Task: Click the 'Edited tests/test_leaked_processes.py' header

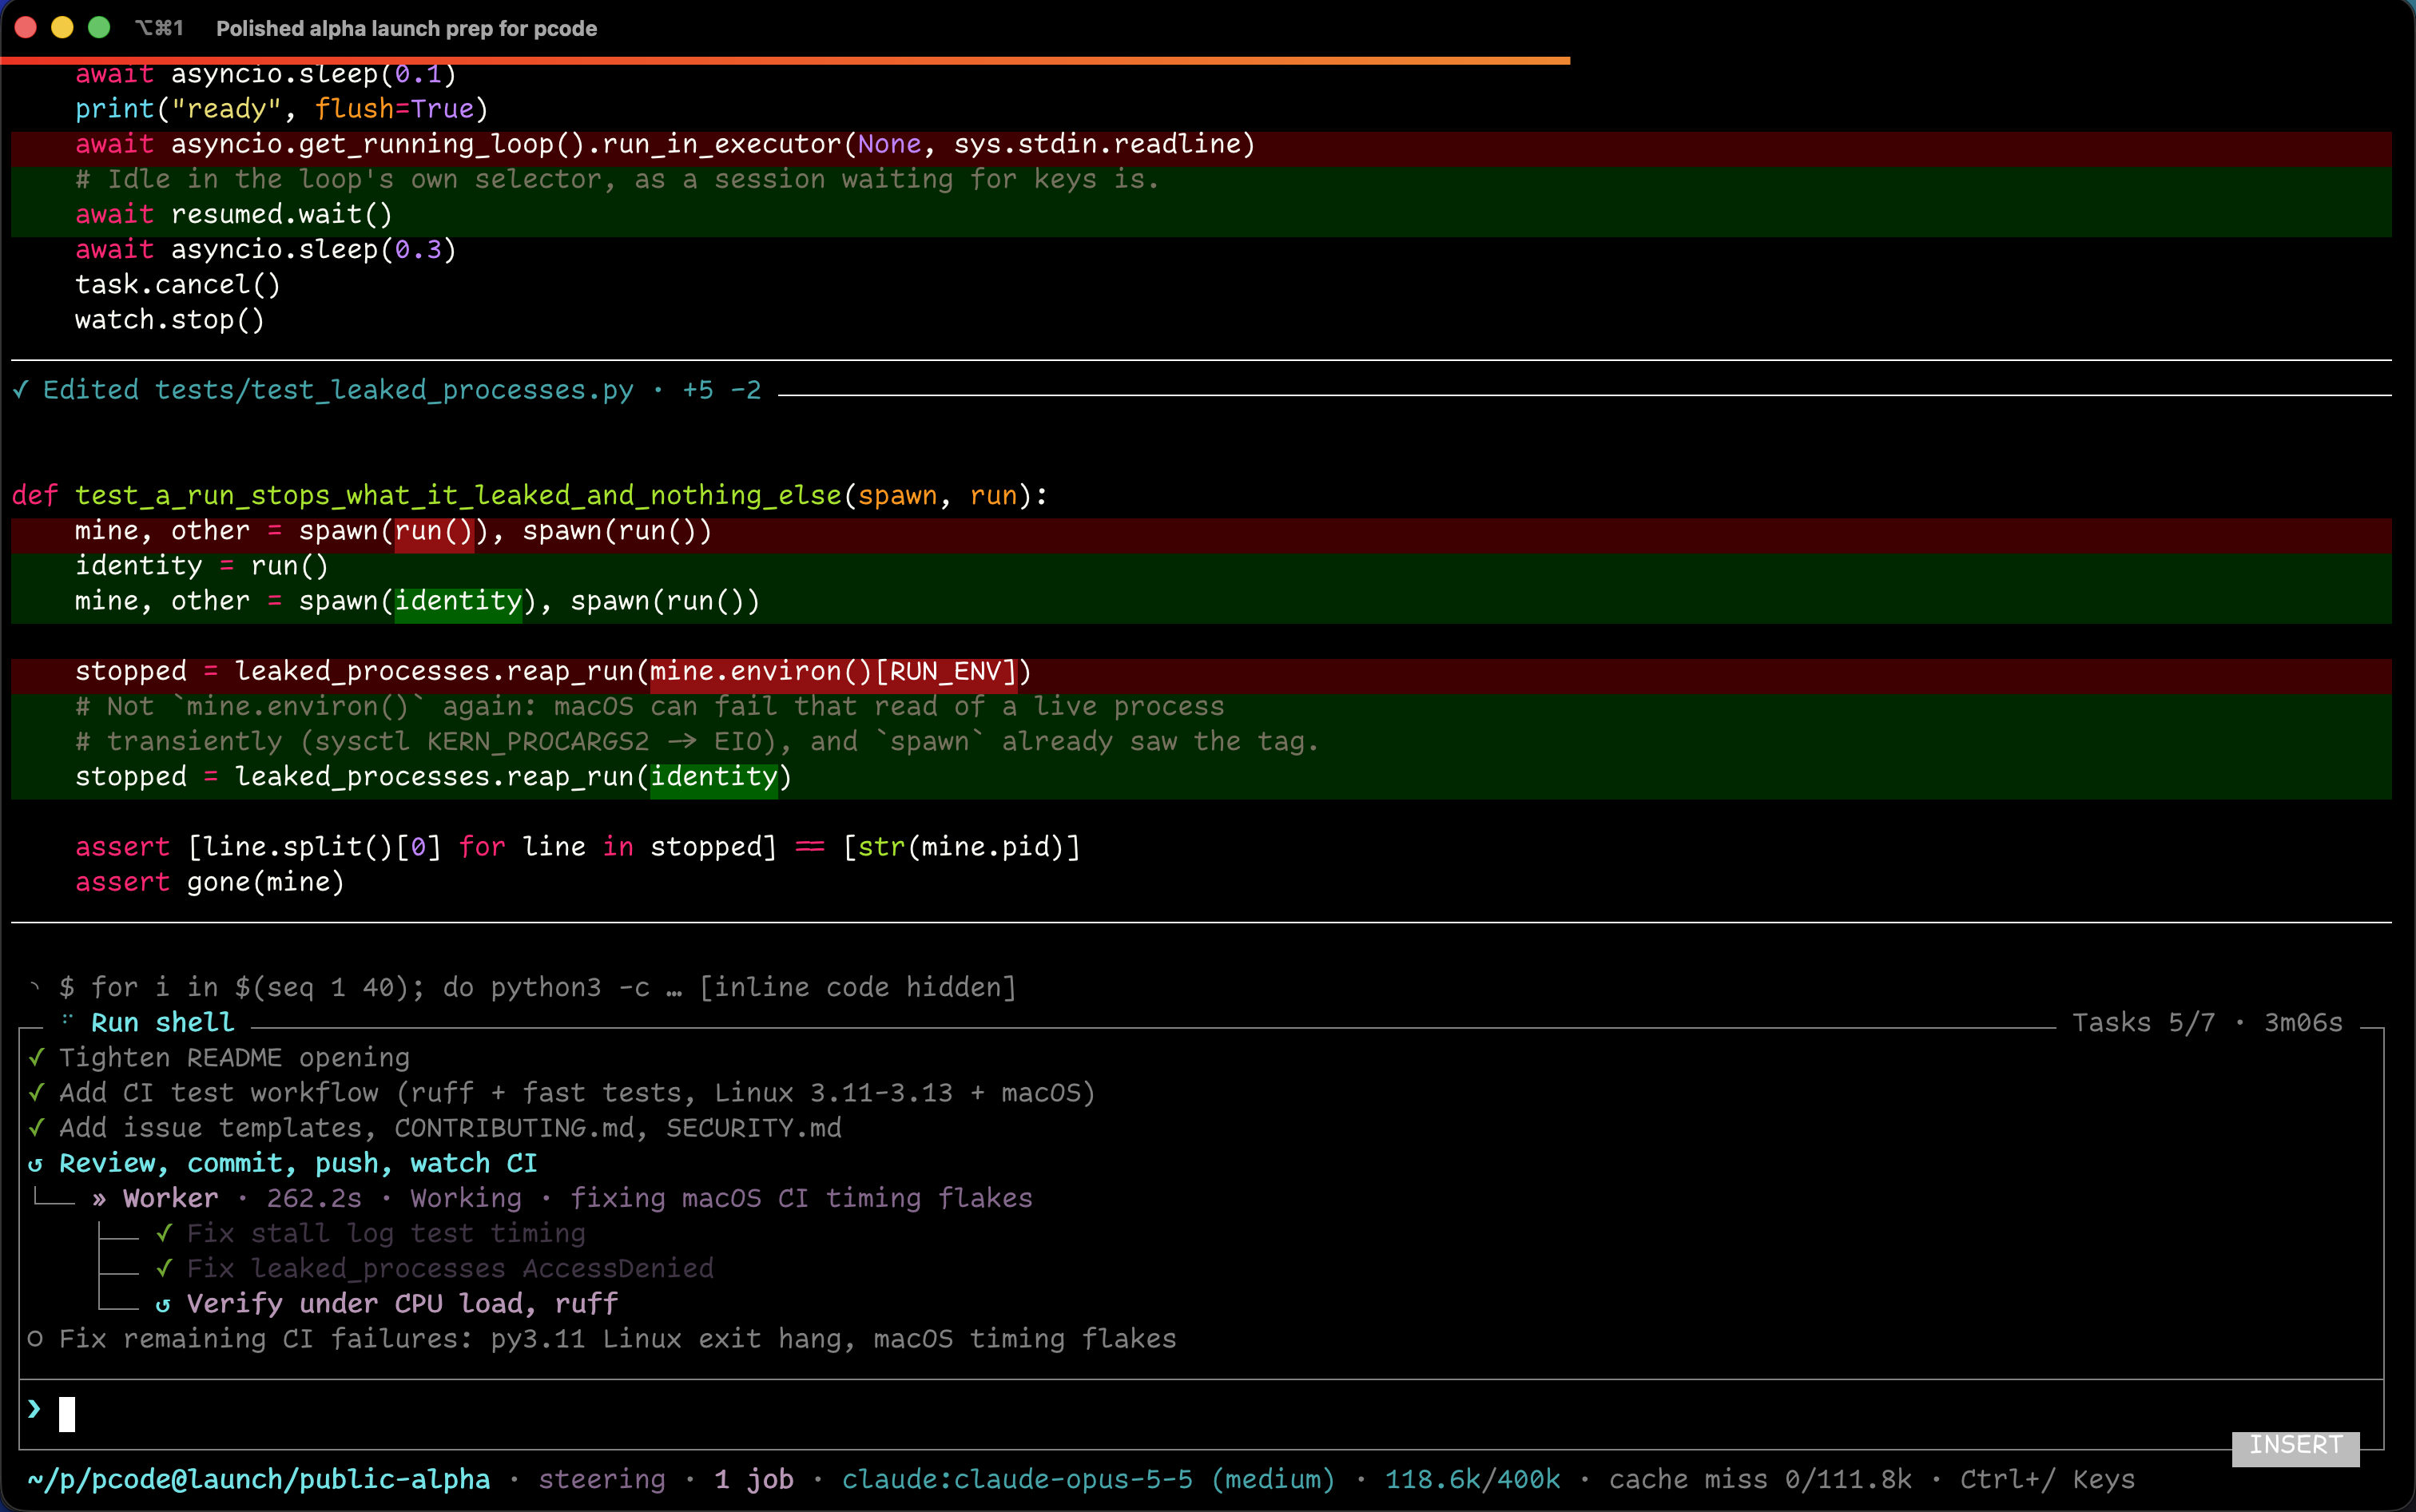Action: pyautogui.click(x=338, y=390)
